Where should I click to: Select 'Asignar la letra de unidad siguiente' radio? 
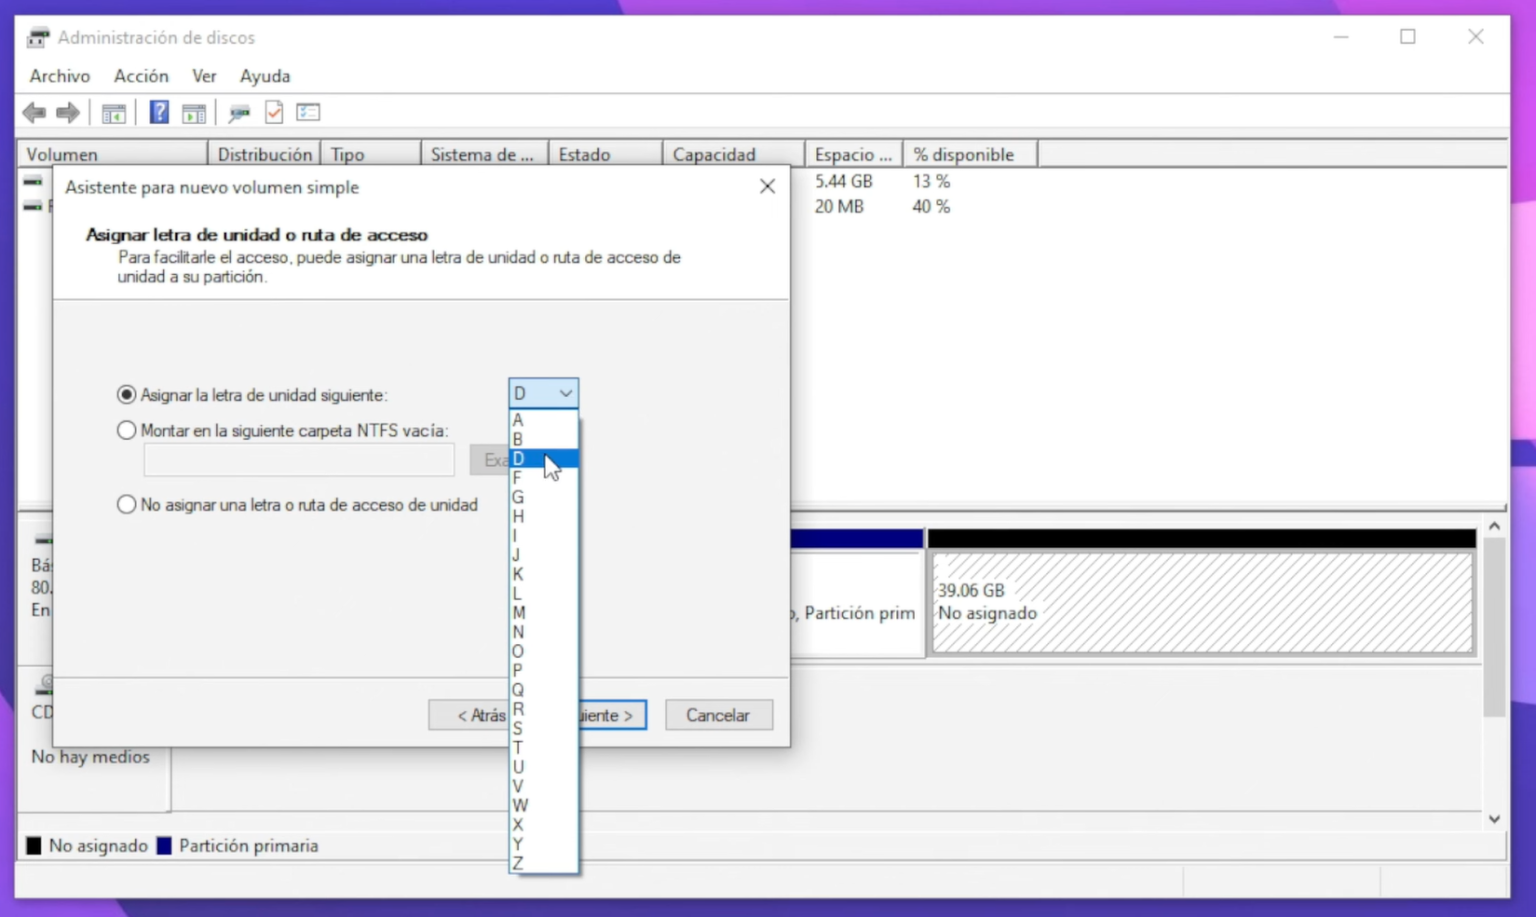pyautogui.click(x=126, y=395)
